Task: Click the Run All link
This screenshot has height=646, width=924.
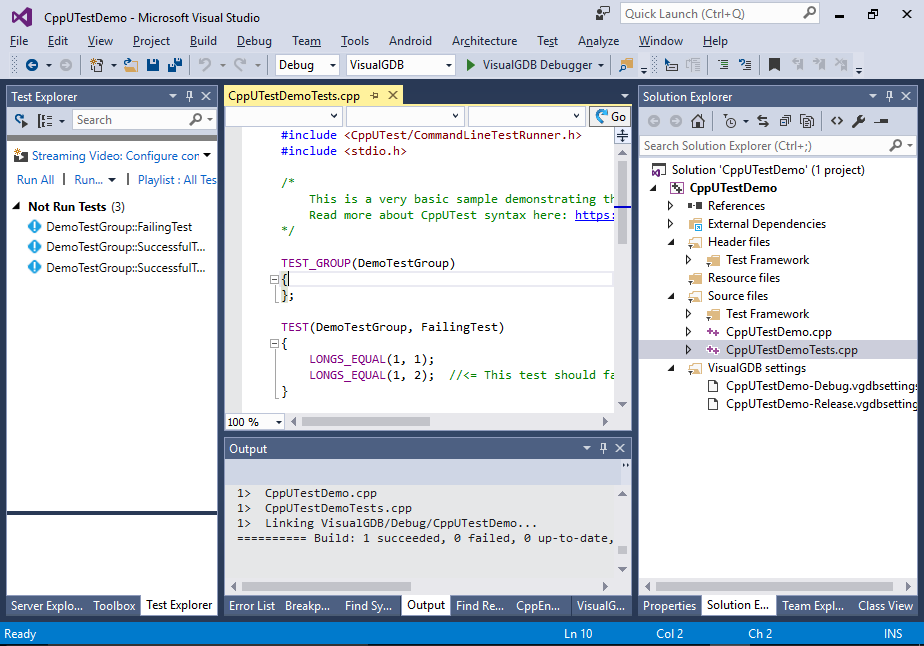Action: coord(35,180)
